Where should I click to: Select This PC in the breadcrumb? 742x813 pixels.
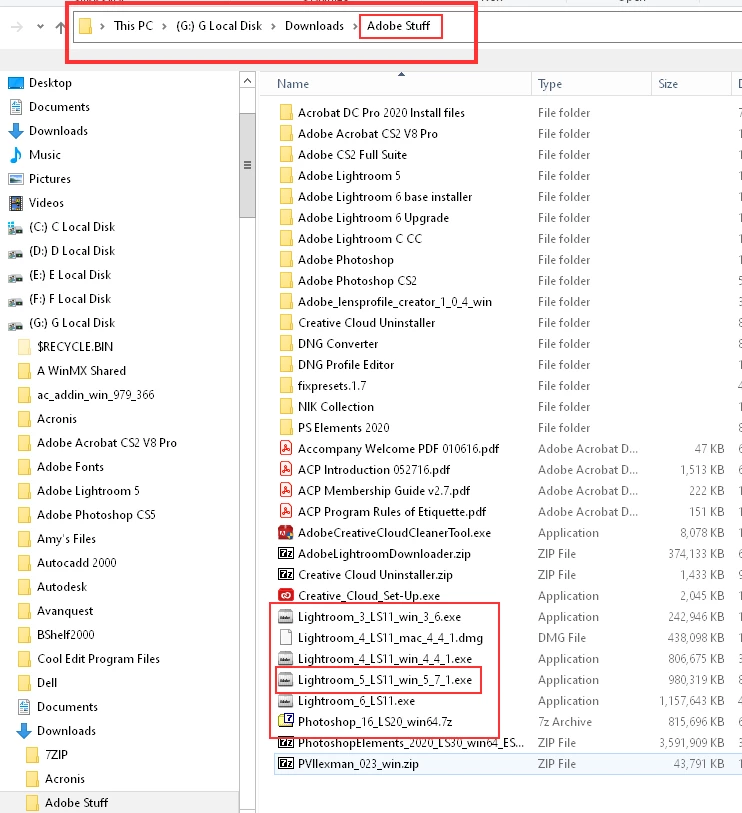coord(133,26)
